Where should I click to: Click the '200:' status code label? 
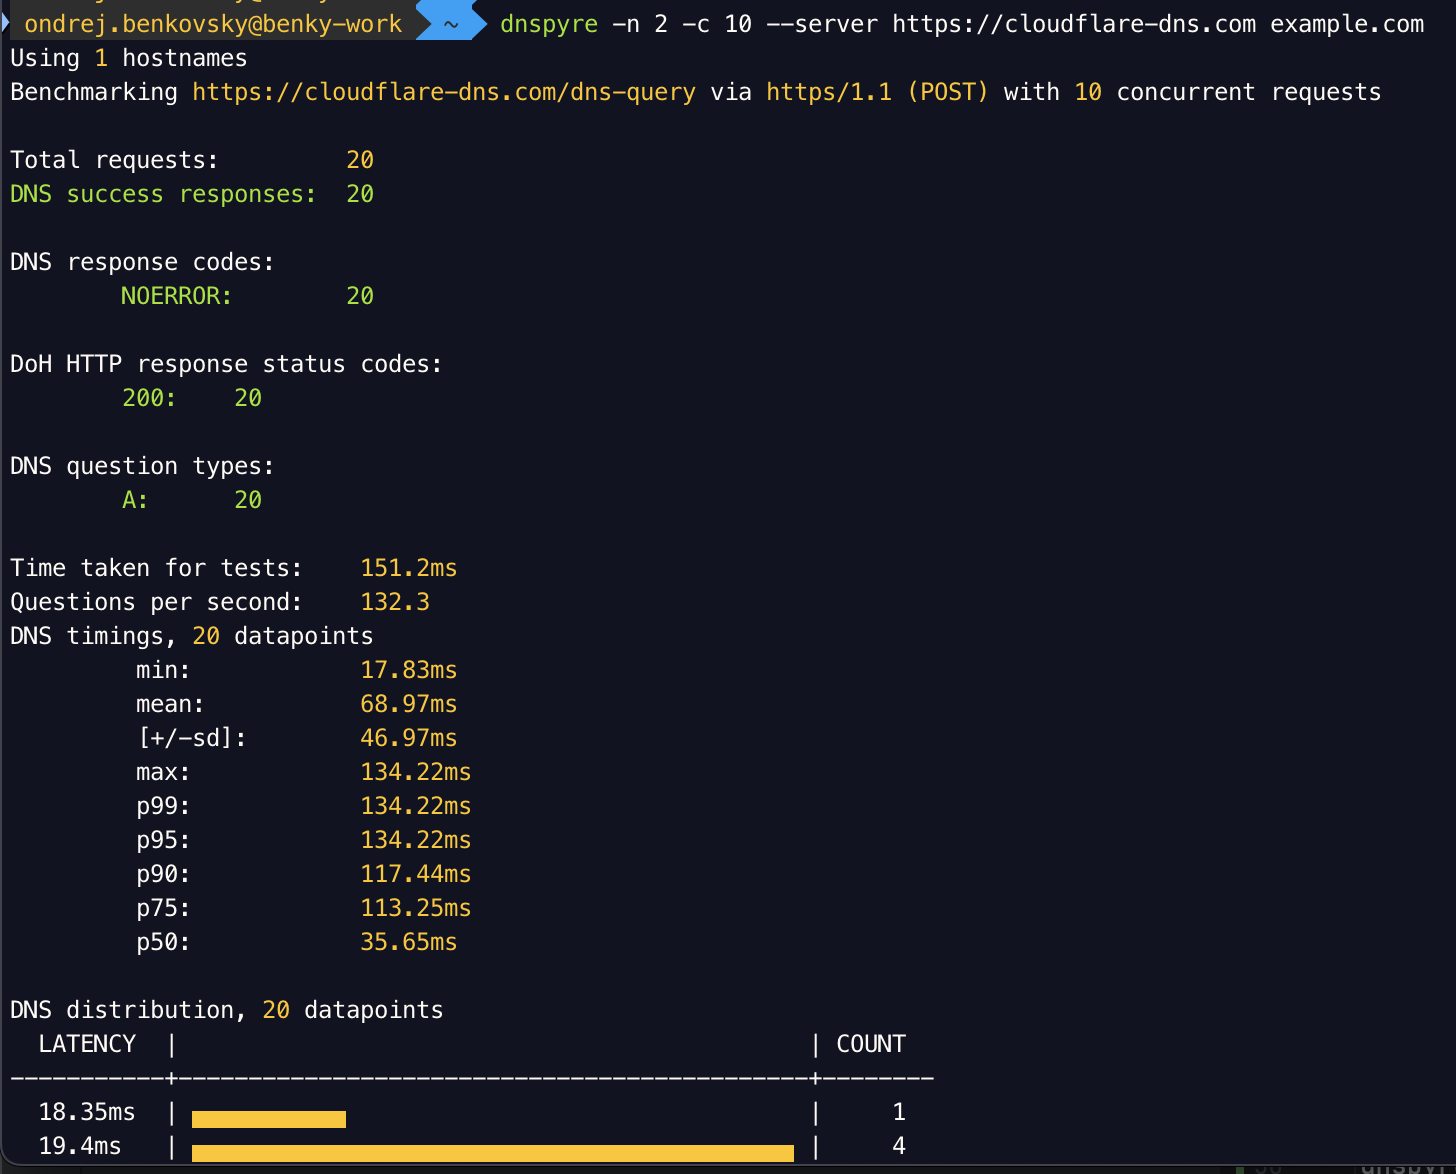pyautogui.click(x=149, y=398)
